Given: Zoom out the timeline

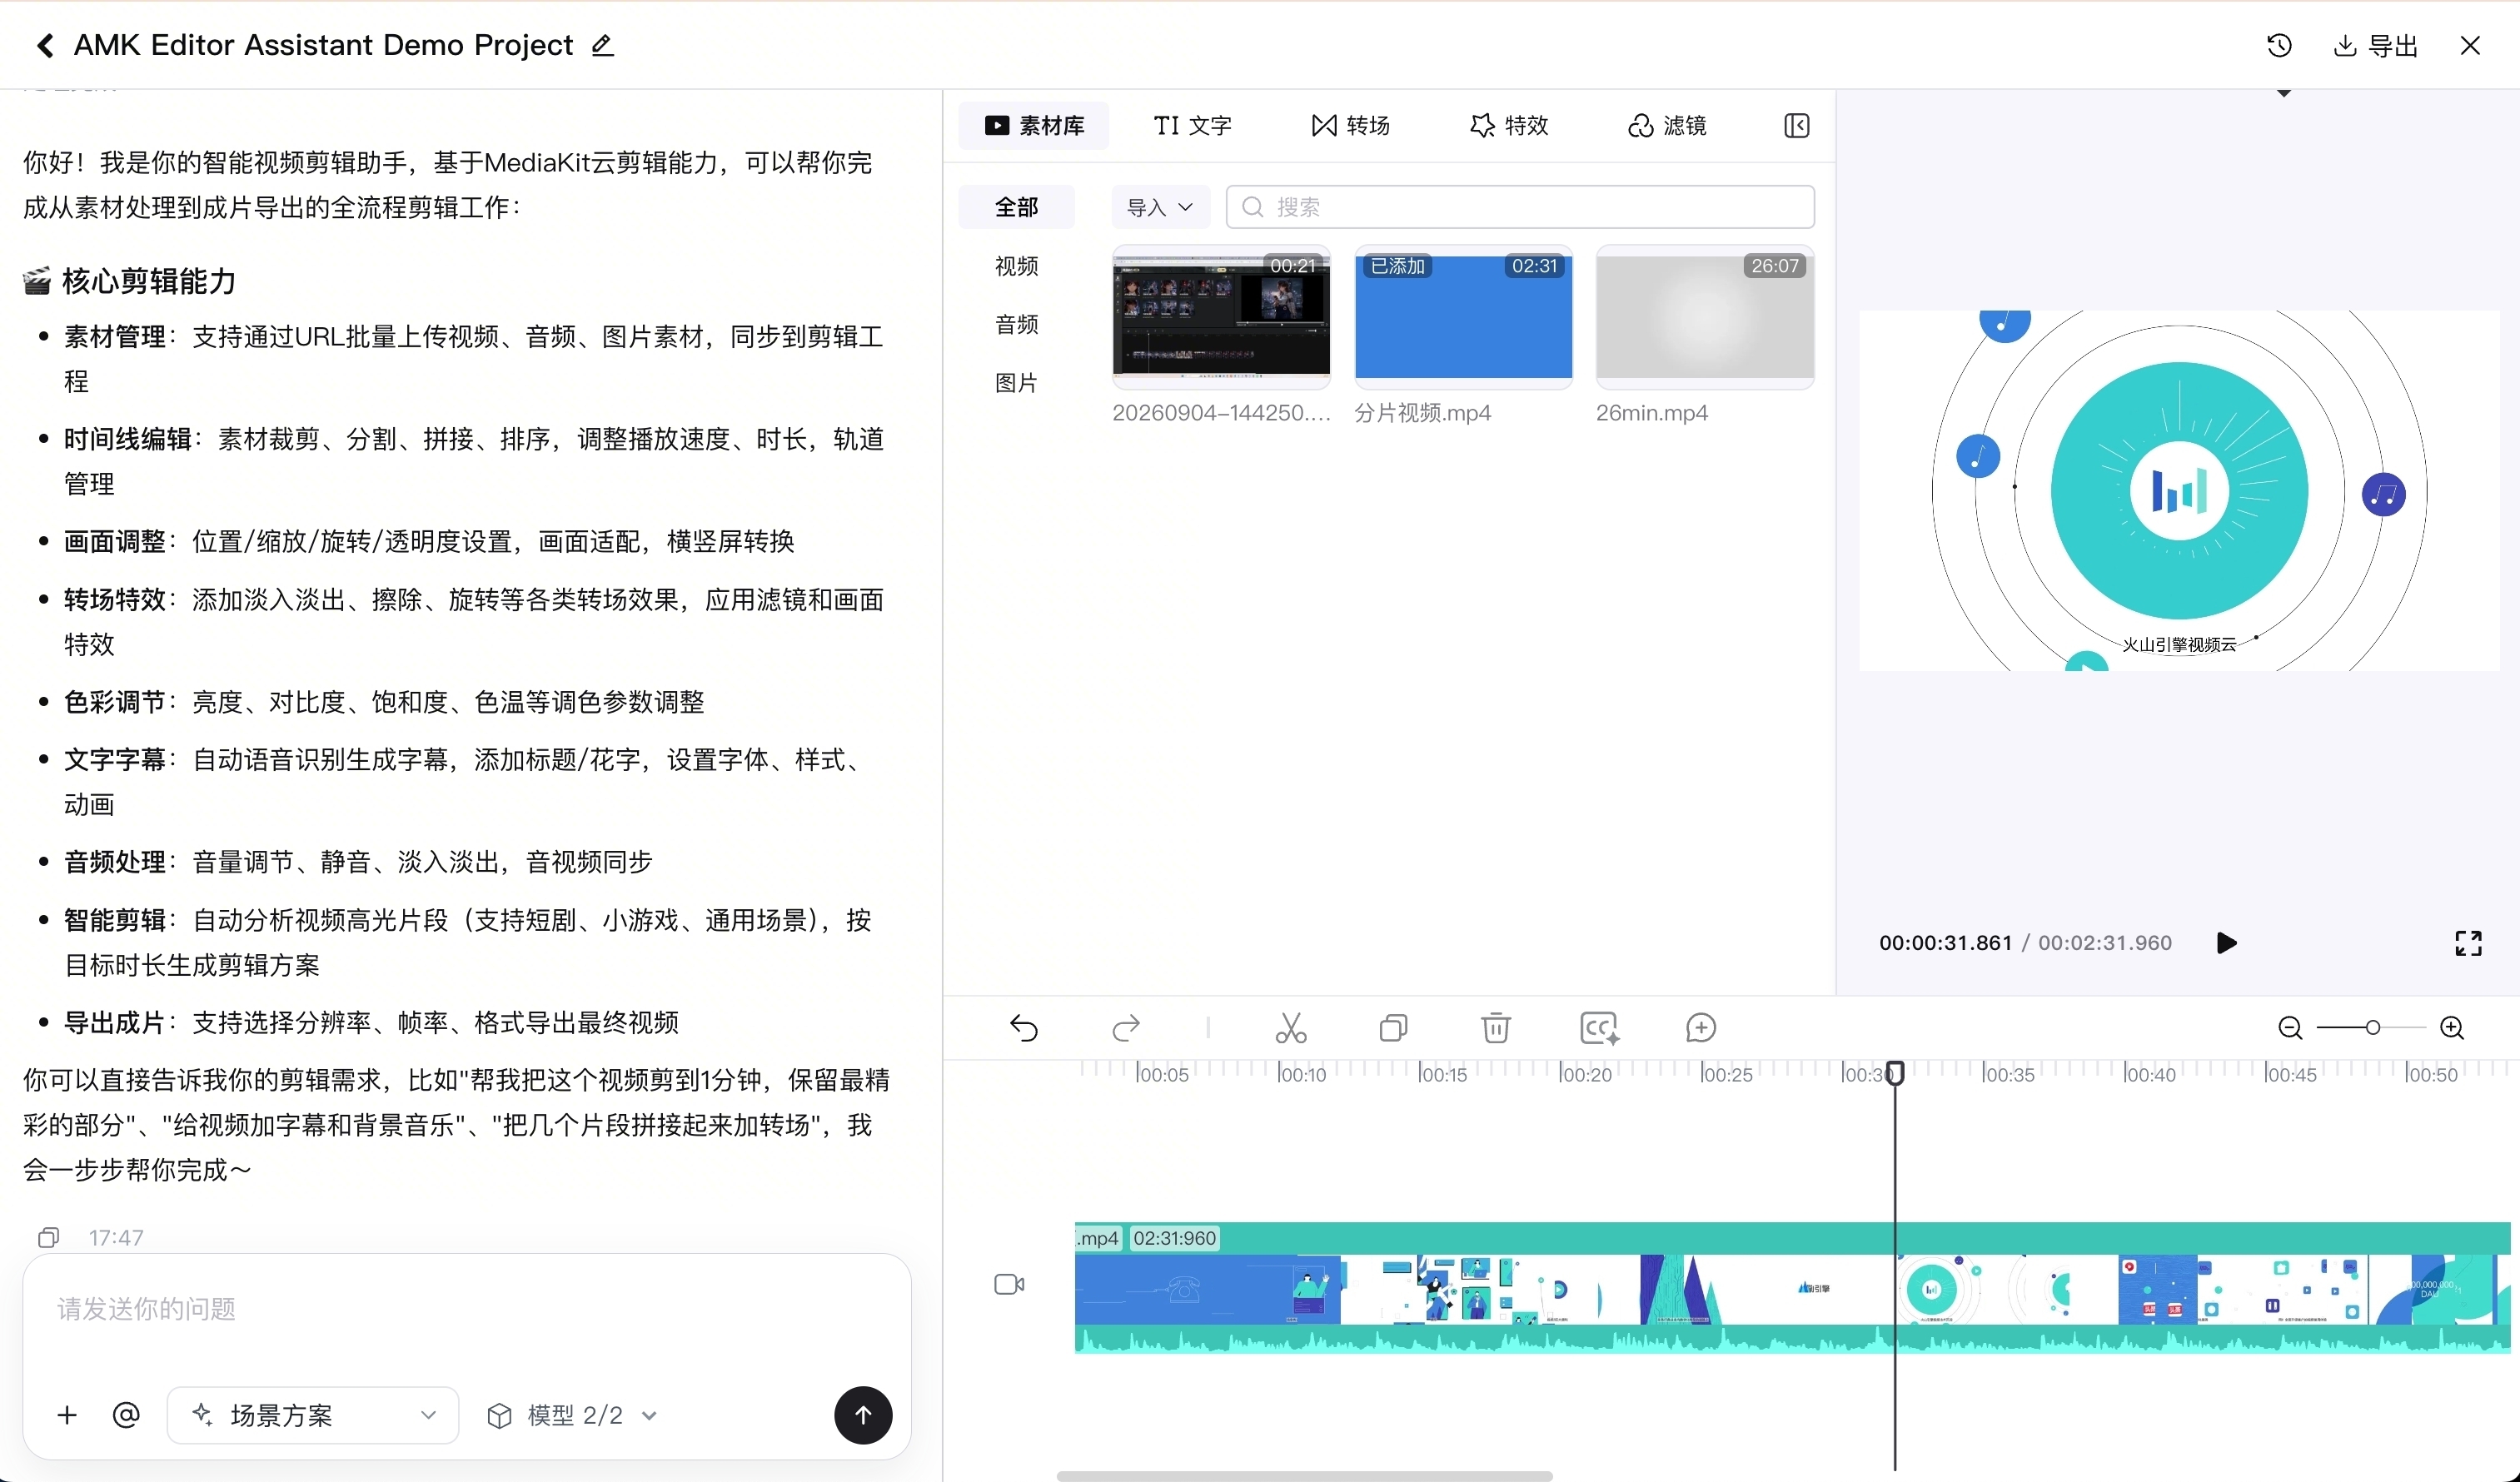Looking at the screenshot, I should [x=2290, y=1028].
